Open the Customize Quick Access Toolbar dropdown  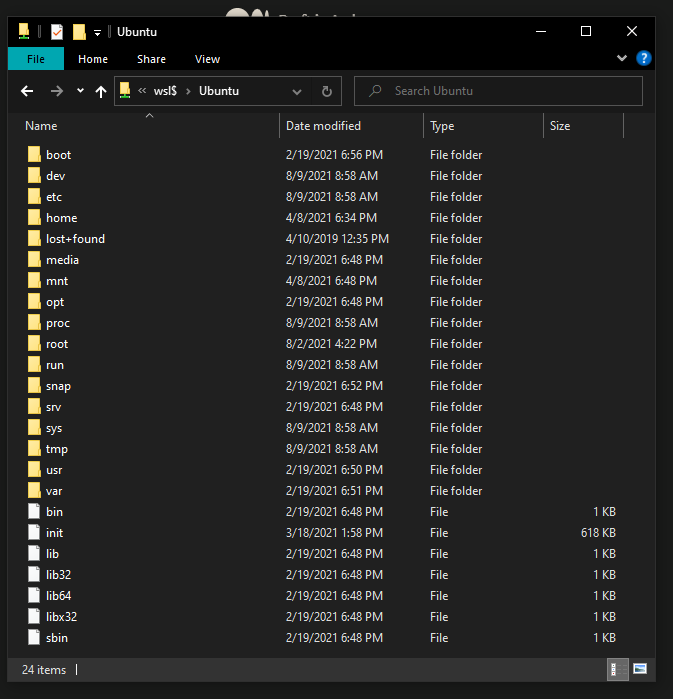(x=97, y=33)
